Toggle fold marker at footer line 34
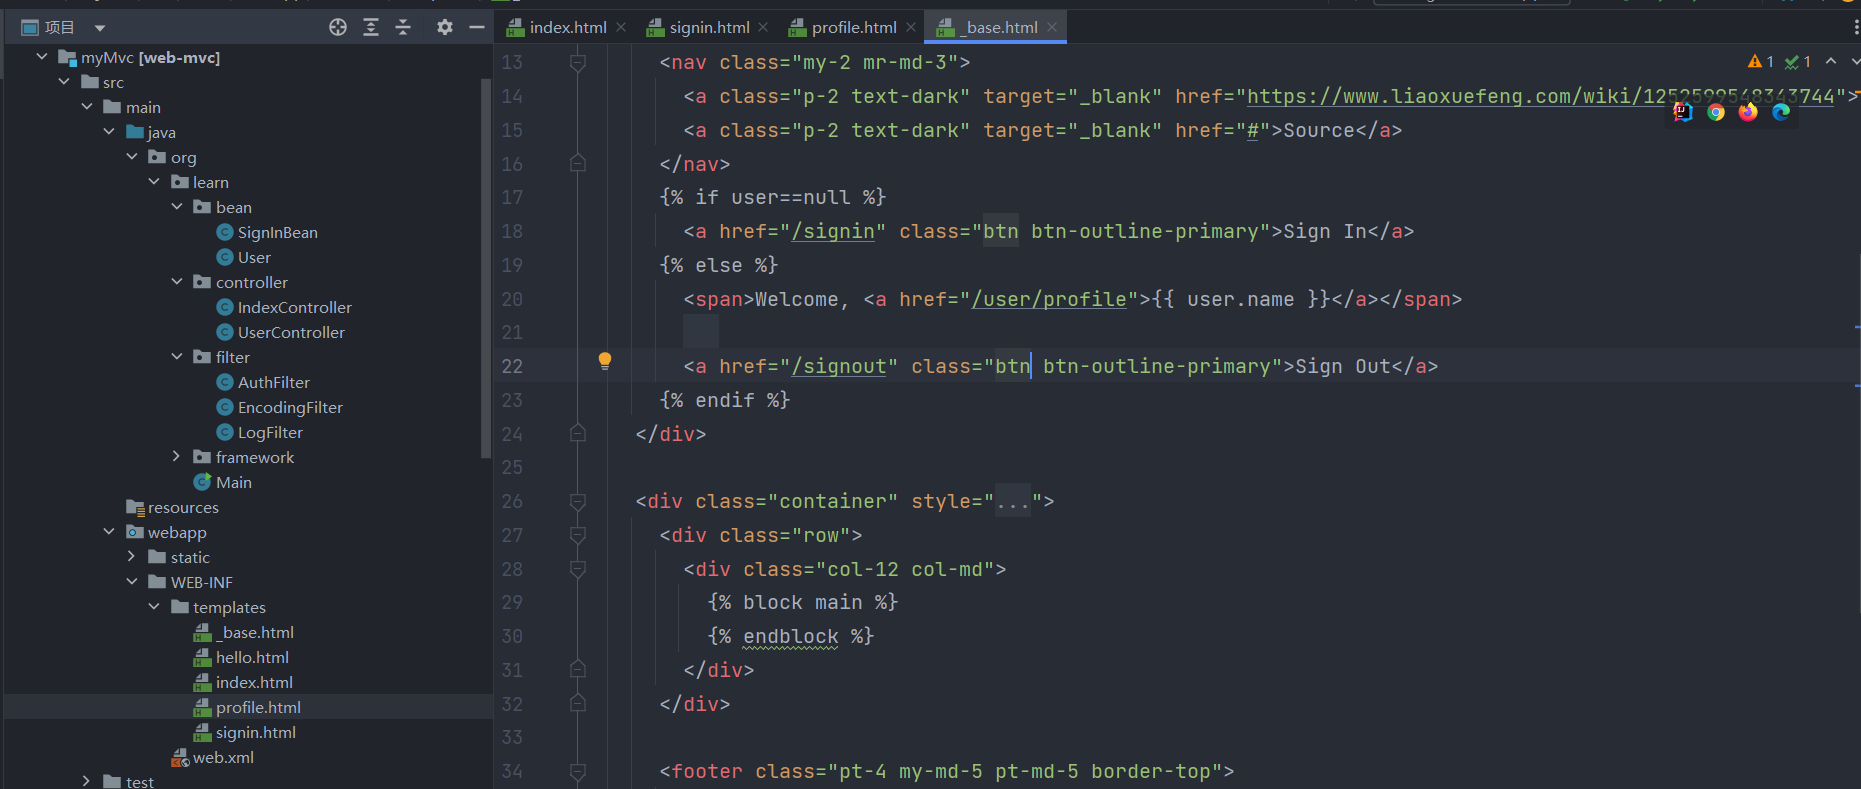 578,771
